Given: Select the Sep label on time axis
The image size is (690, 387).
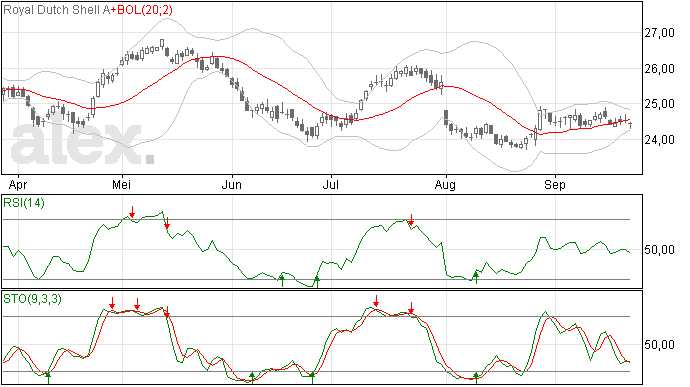Looking at the screenshot, I should point(554,185).
